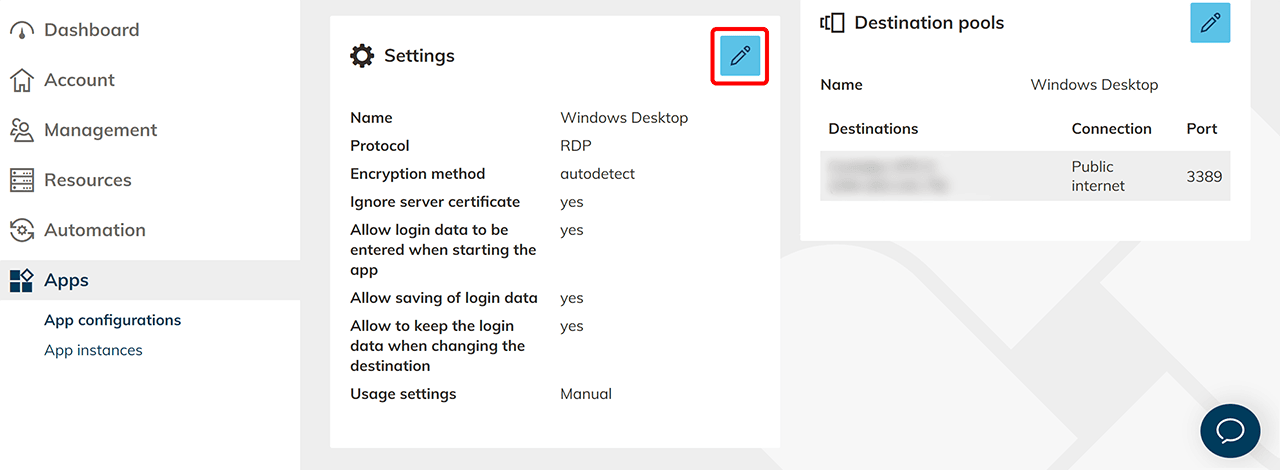This screenshot has height=470, width=1280.
Task: Click the Settings gear icon
Action: (362, 56)
